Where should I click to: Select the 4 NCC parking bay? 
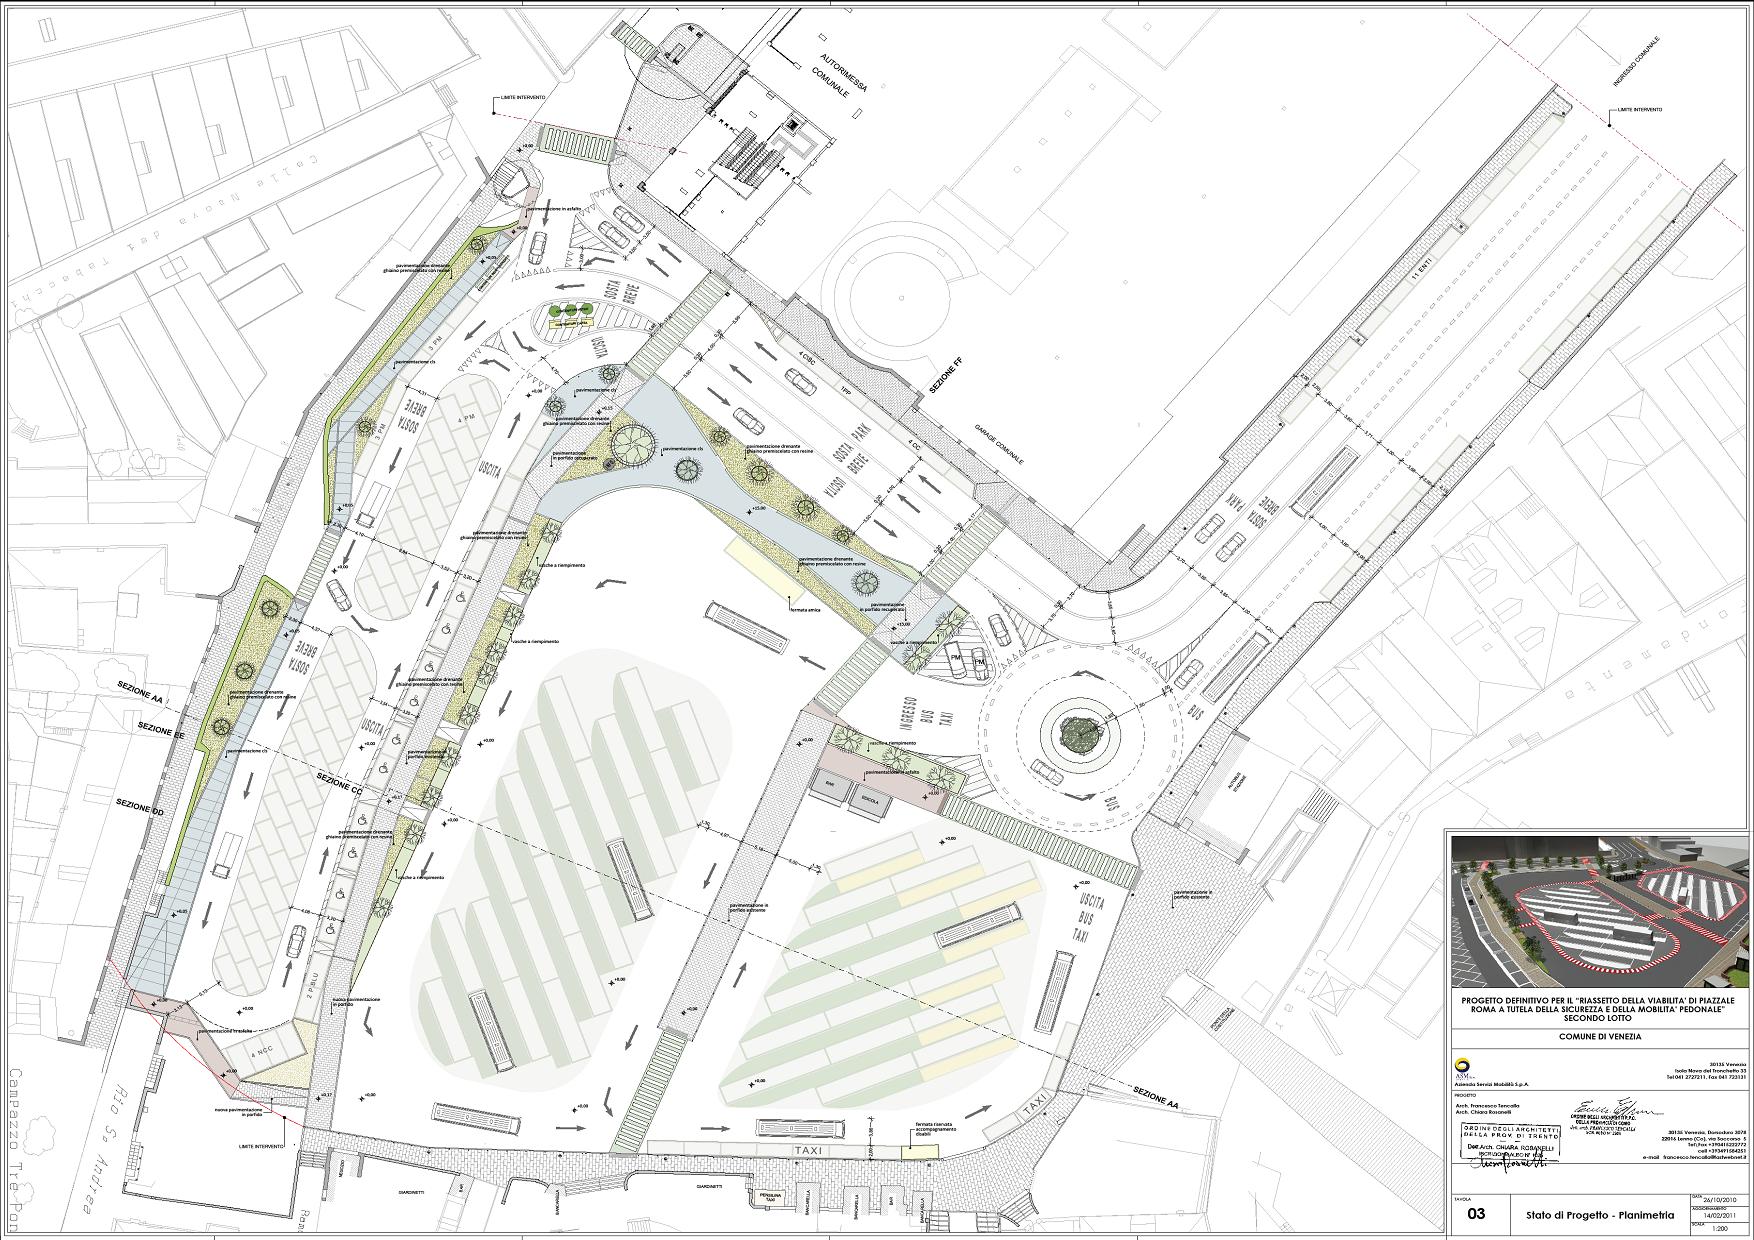point(262,1051)
